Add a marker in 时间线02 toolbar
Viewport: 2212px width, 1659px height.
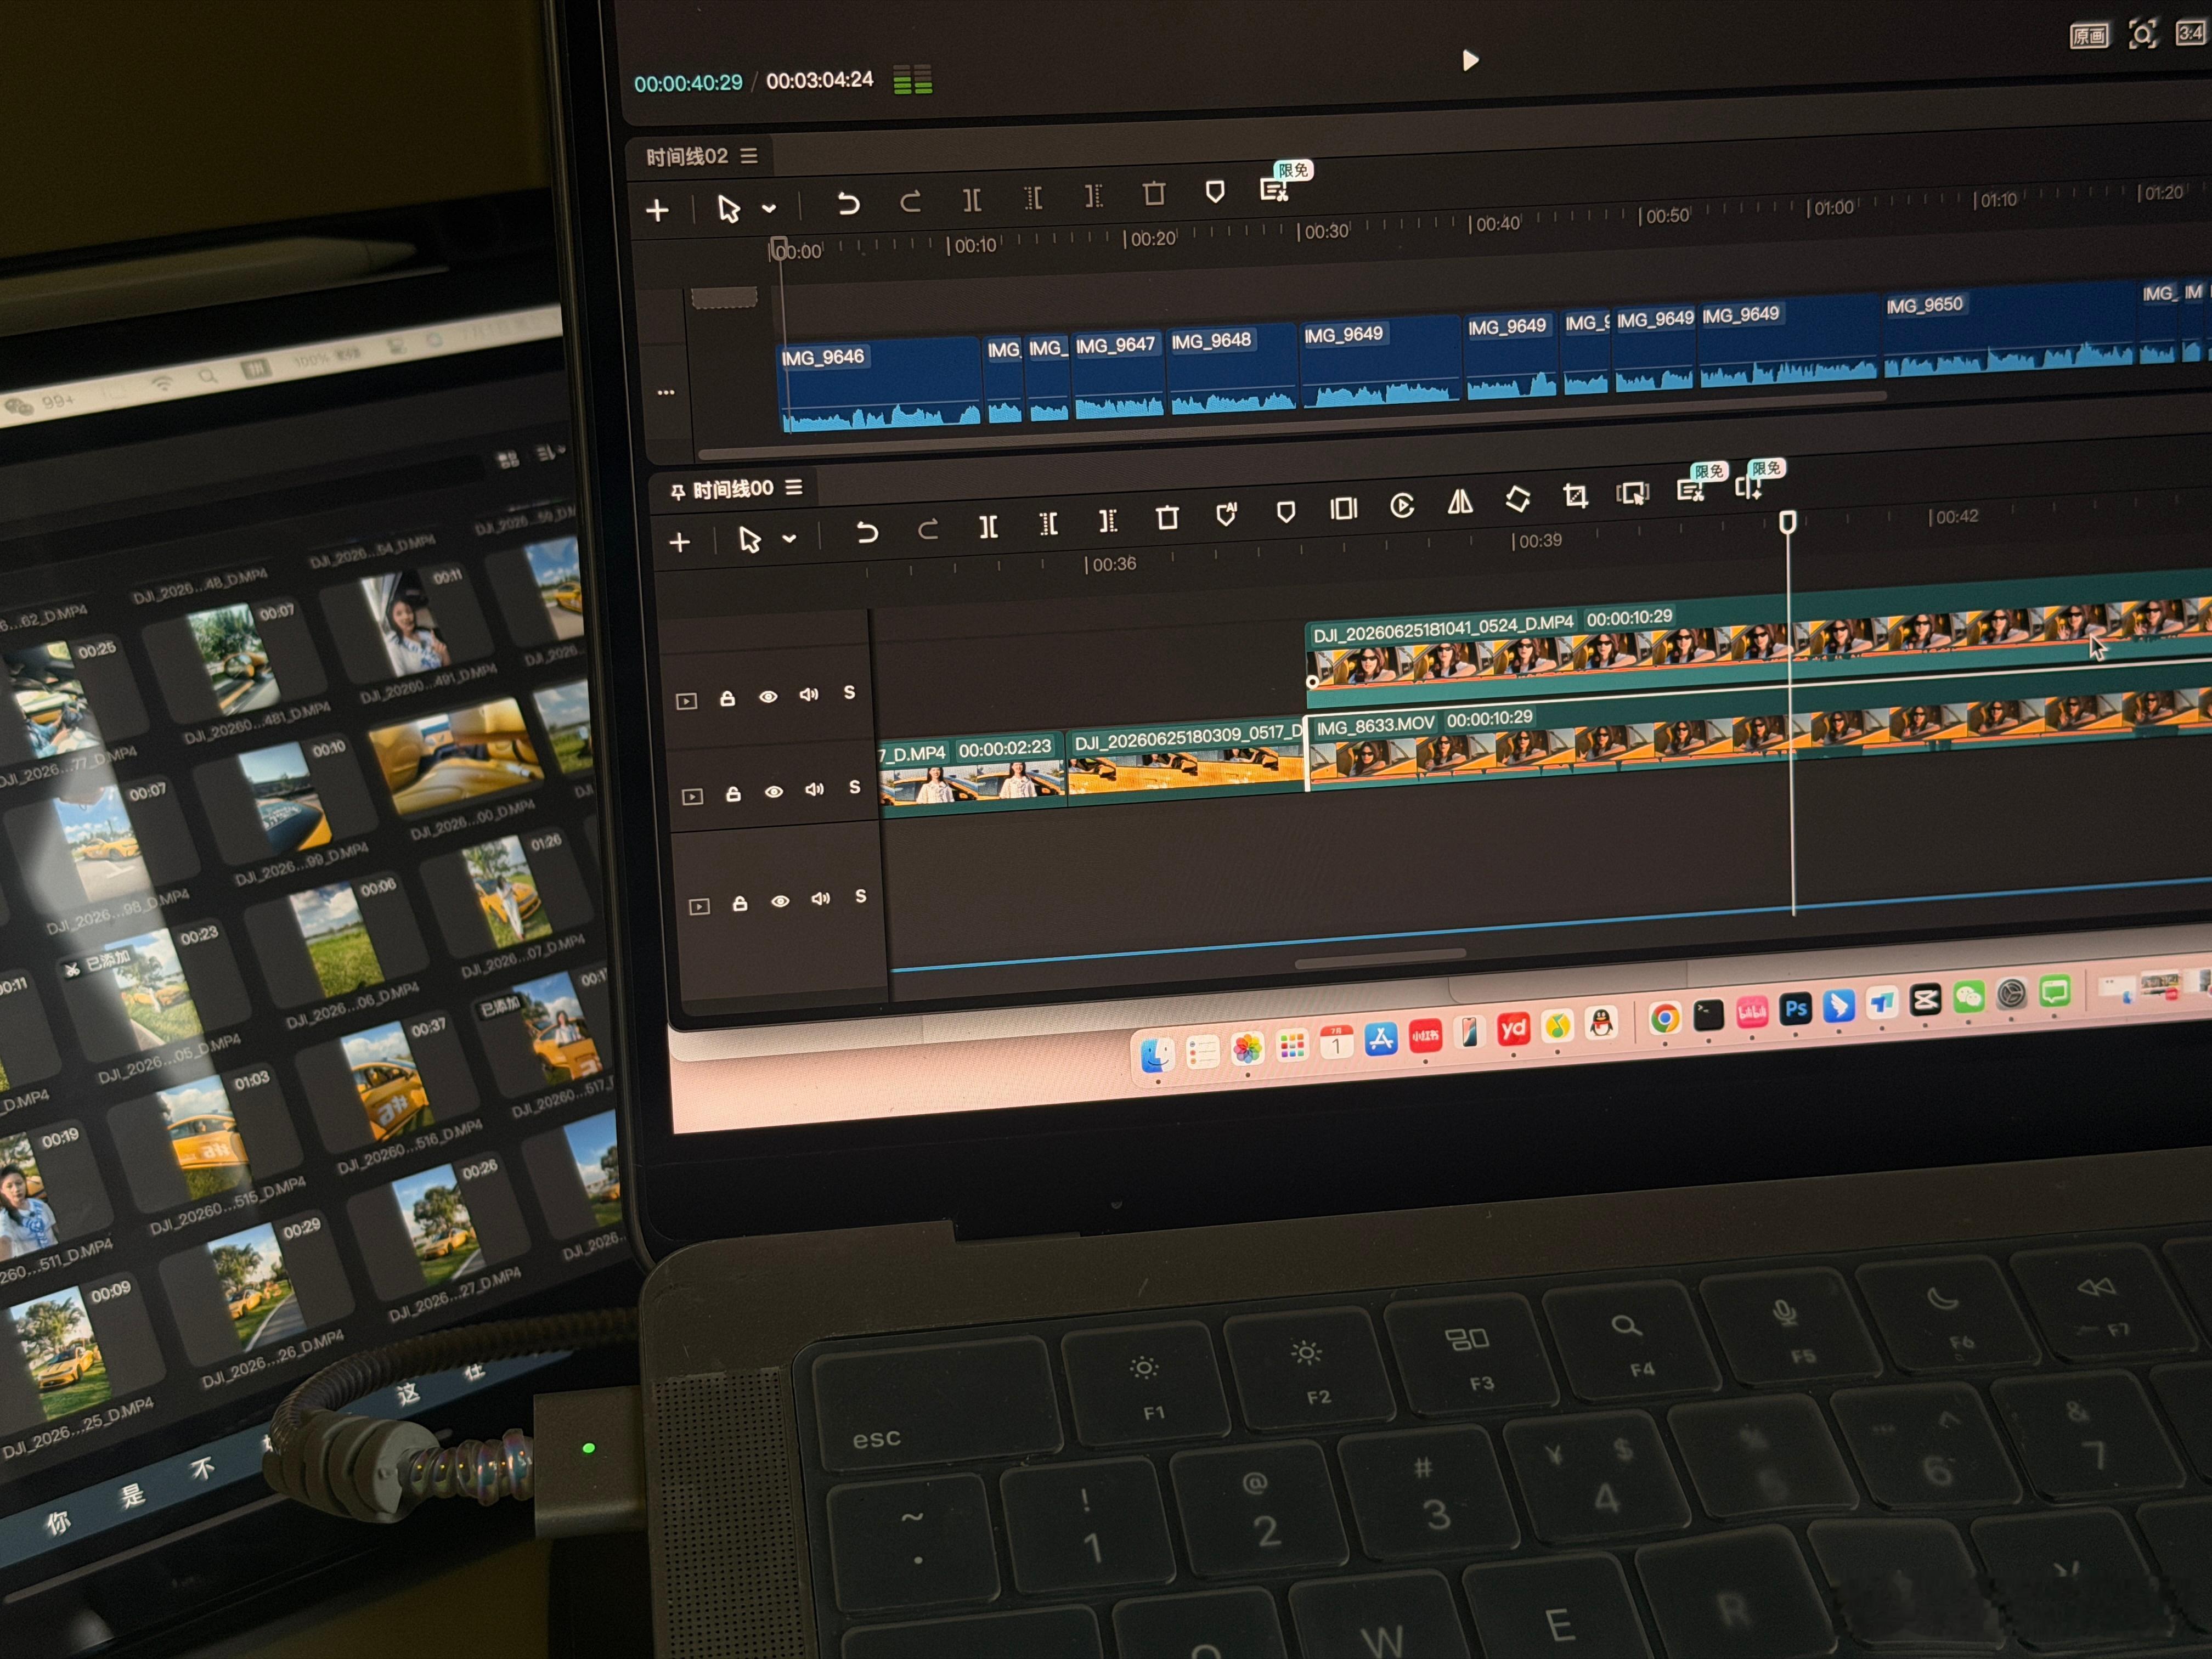1215,191
